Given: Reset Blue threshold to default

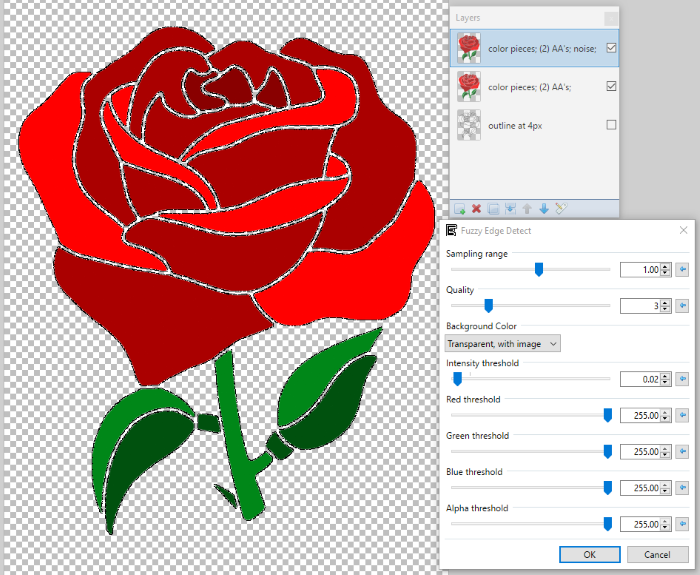Looking at the screenshot, I should click(682, 488).
